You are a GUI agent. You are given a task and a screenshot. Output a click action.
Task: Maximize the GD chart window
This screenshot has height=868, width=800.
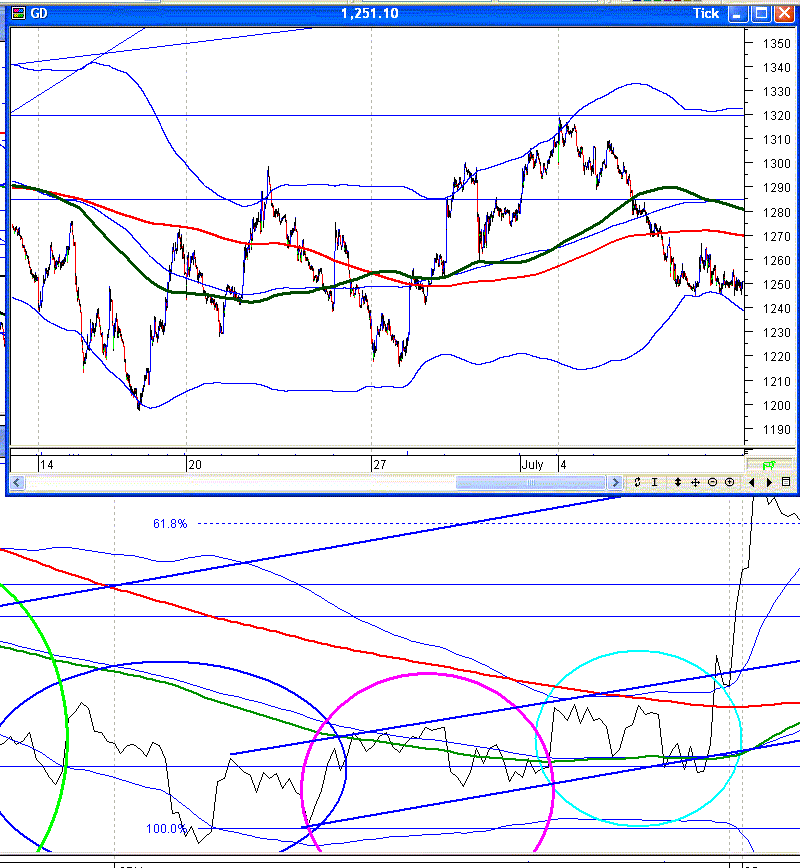click(x=762, y=14)
